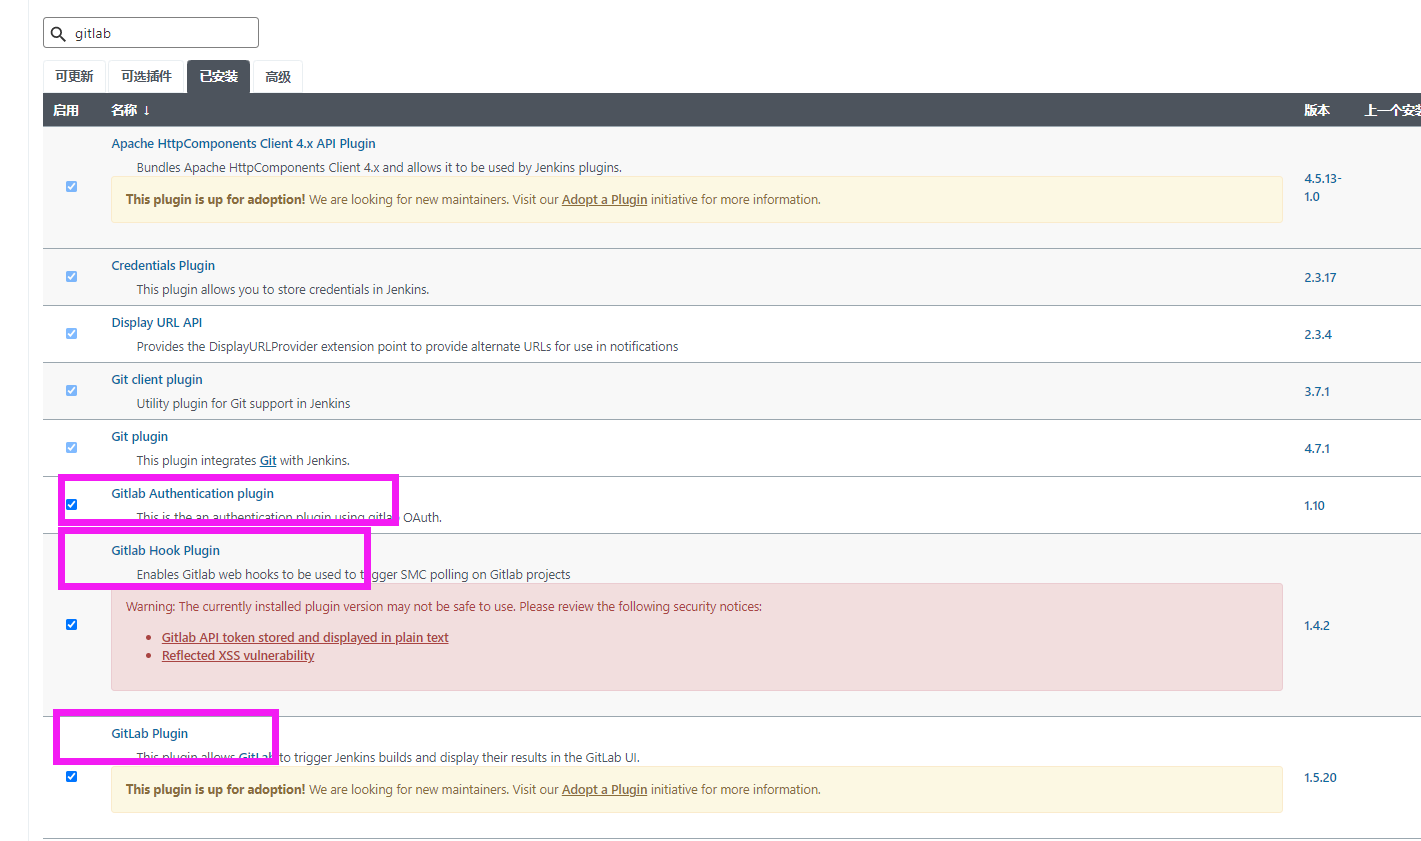The image size is (1421, 841).
Task: Click the 版本 column header
Action: click(1317, 110)
